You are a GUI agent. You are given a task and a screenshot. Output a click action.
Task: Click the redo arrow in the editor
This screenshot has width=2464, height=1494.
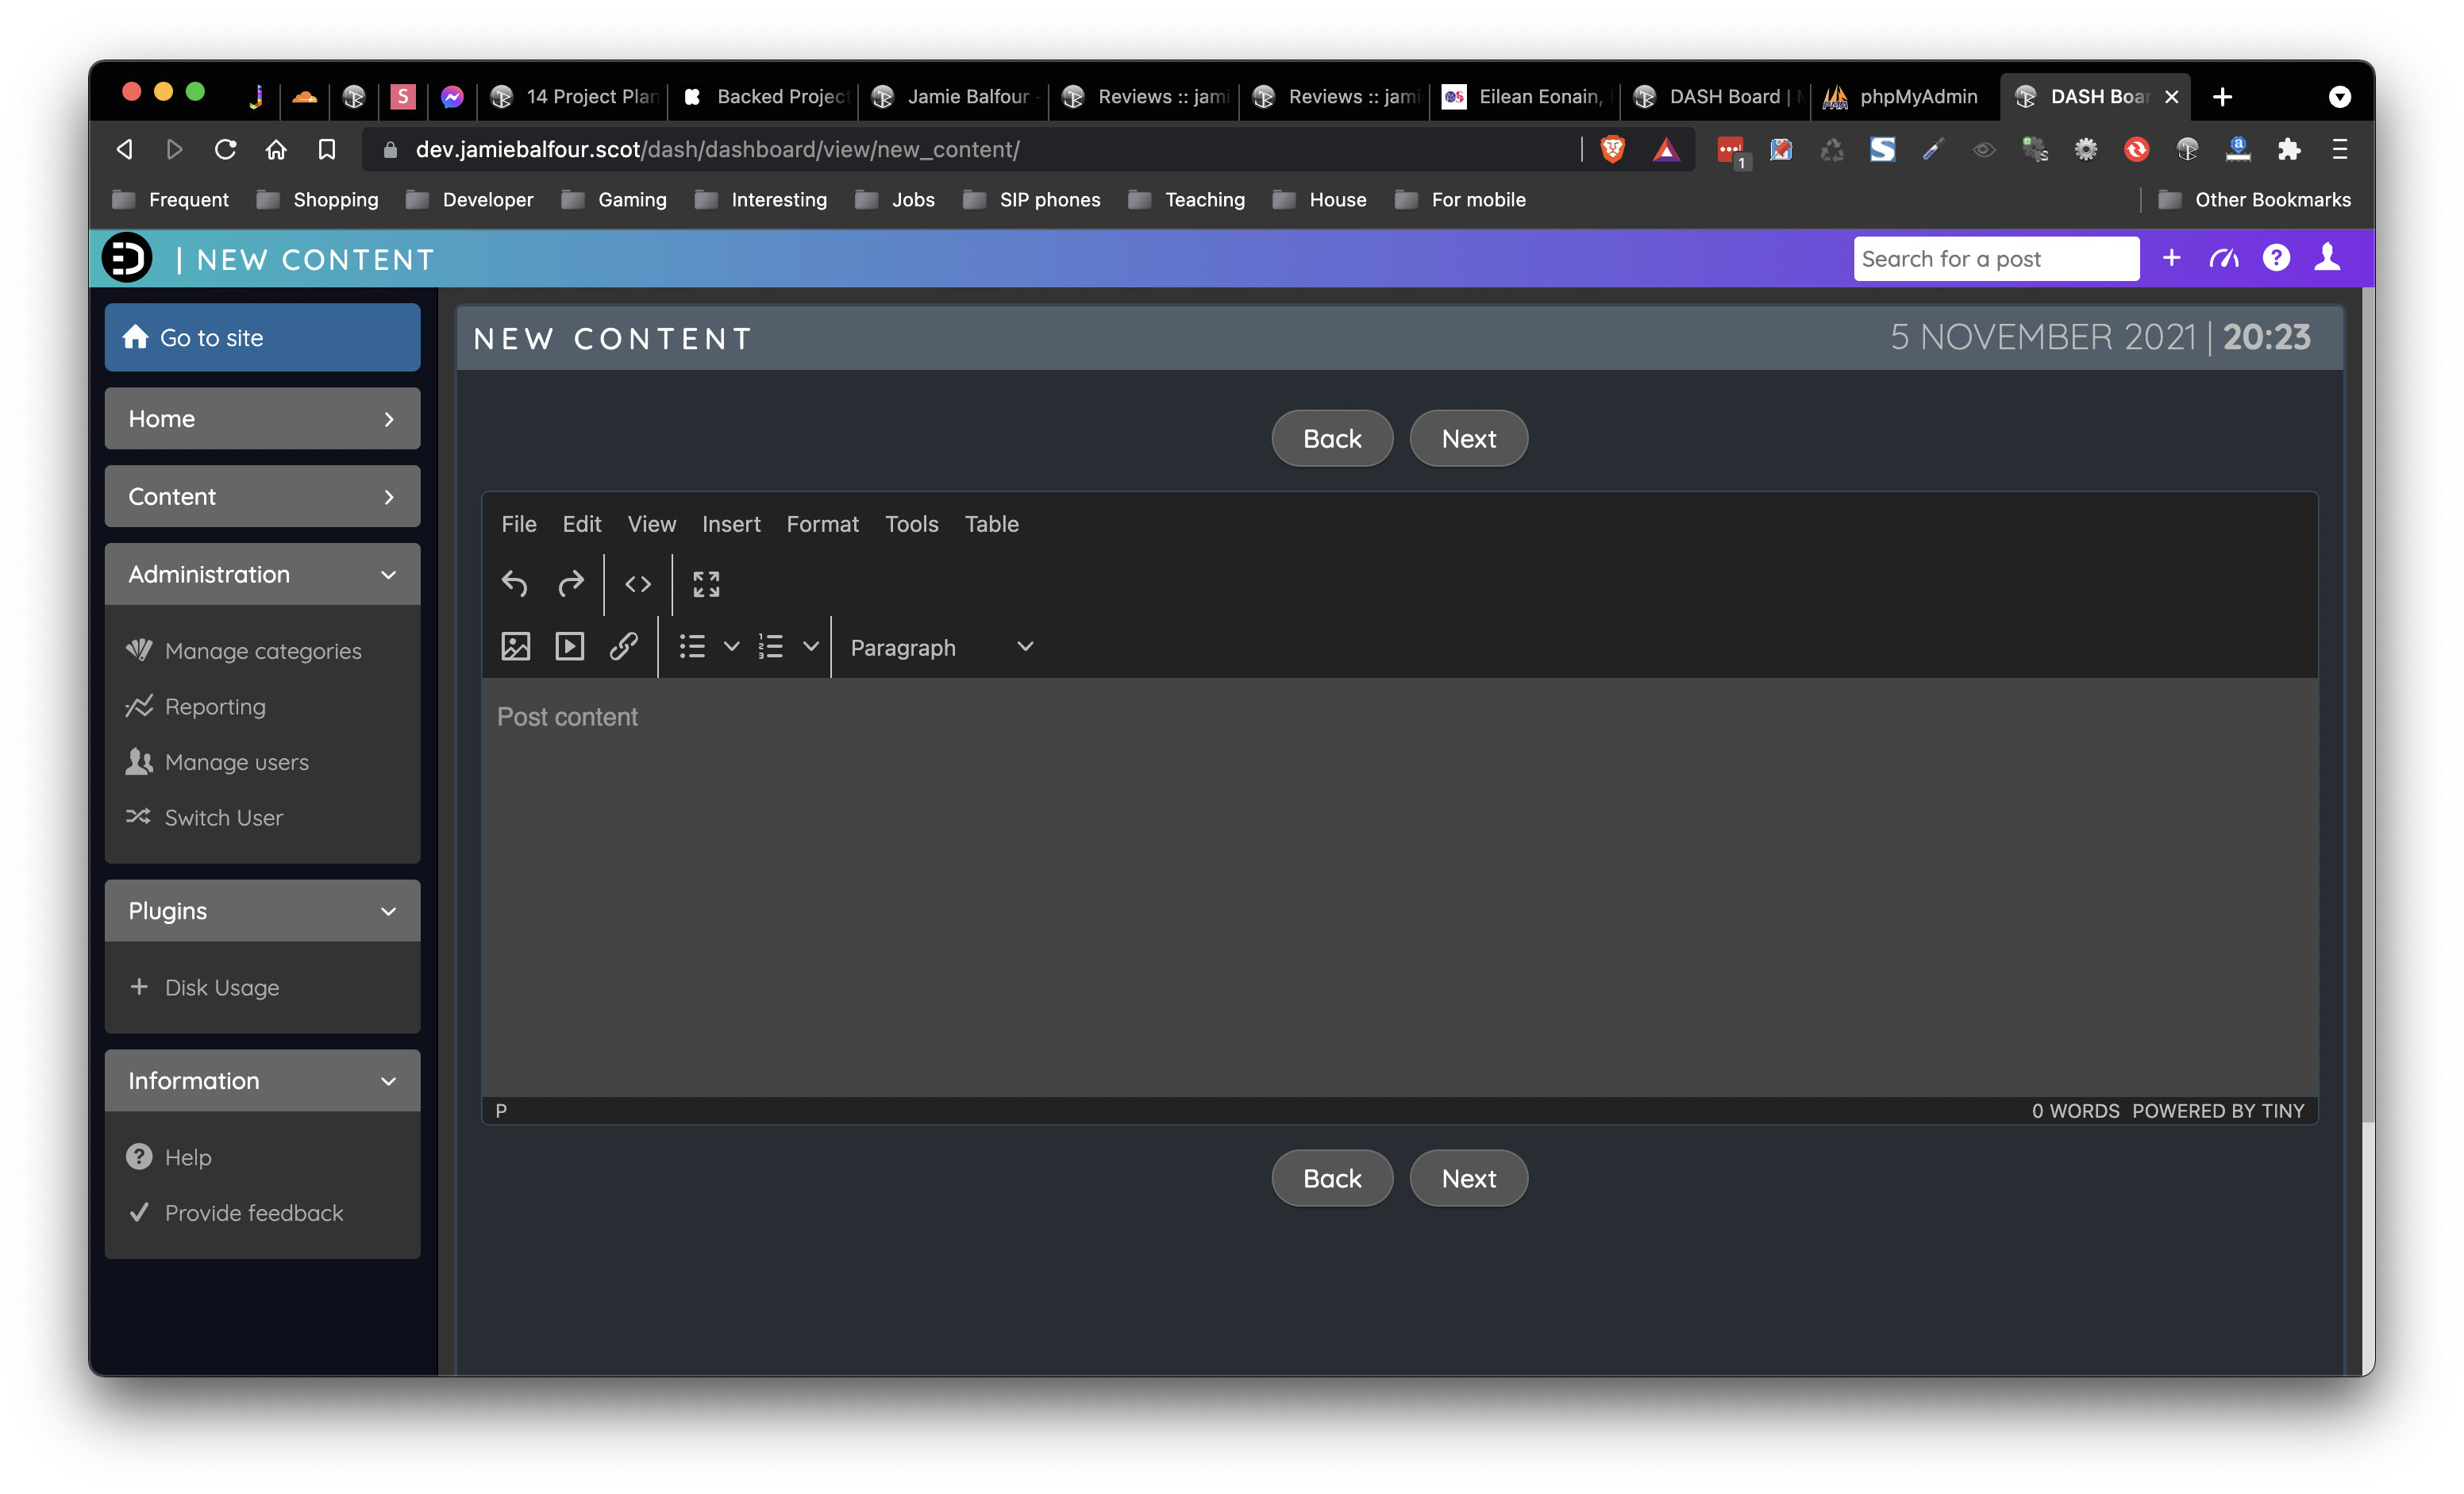point(570,583)
